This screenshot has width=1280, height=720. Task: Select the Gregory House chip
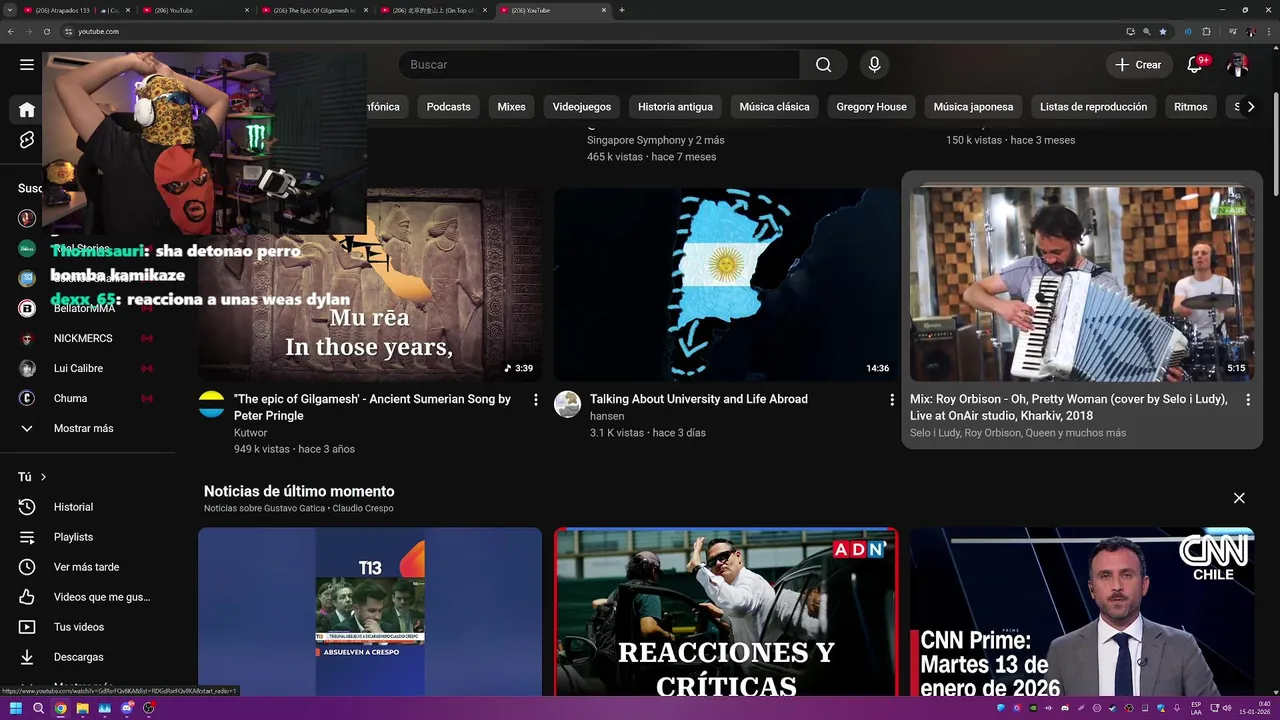pos(871,107)
